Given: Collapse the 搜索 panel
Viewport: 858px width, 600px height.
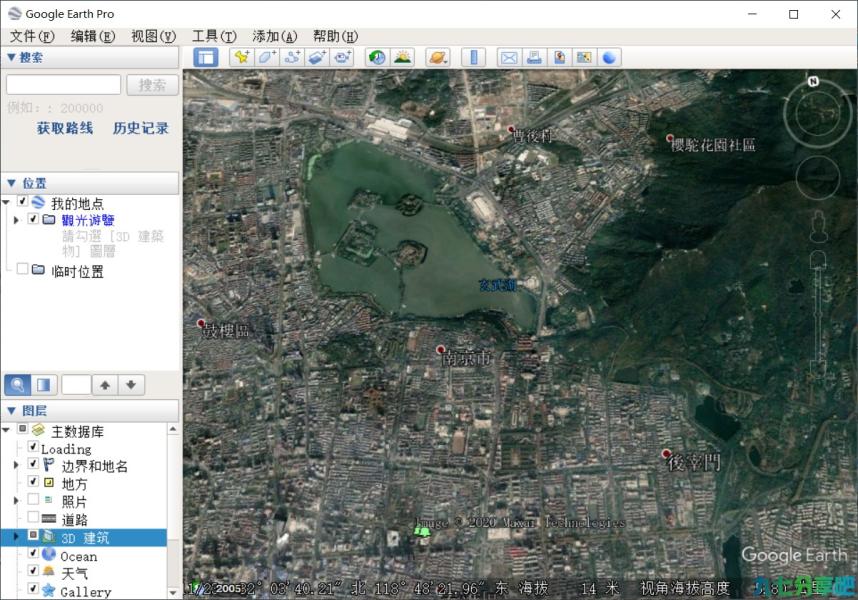Looking at the screenshot, I should tap(11, 57).
